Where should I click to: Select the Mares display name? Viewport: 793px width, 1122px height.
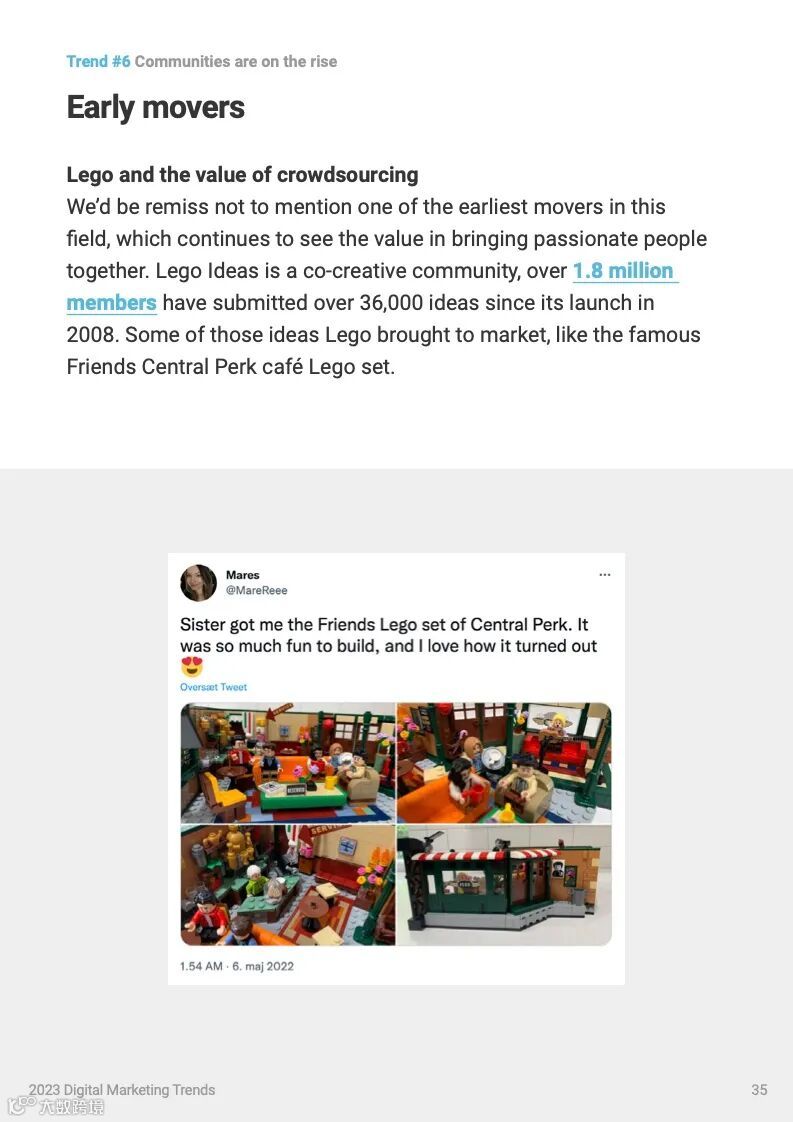point(243,575)
